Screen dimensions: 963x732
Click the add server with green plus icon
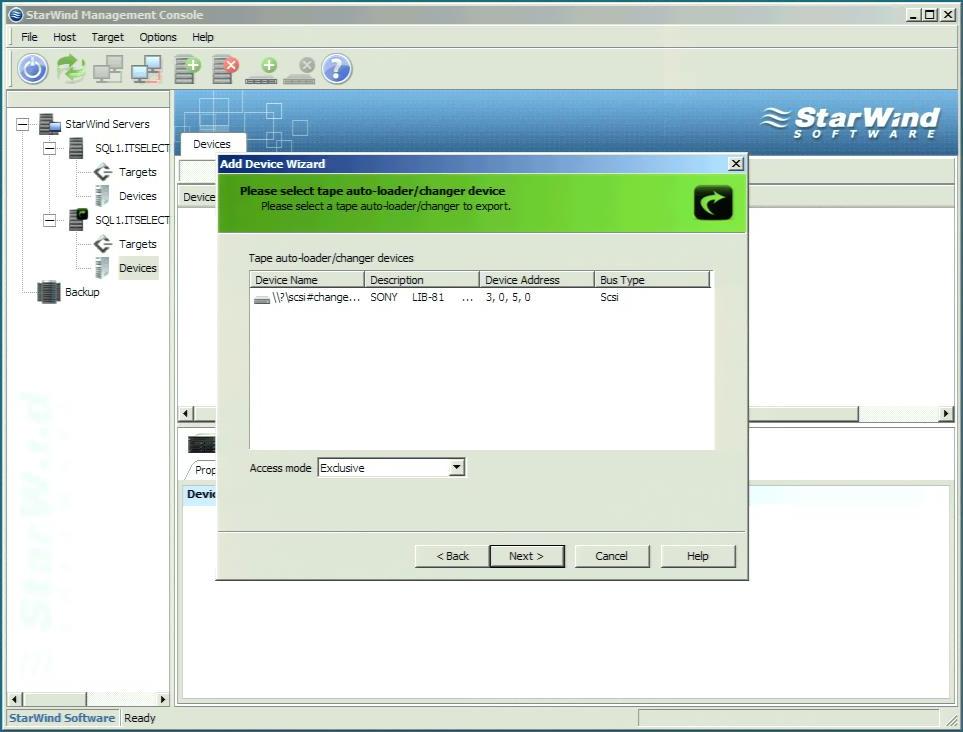(187, 69)
